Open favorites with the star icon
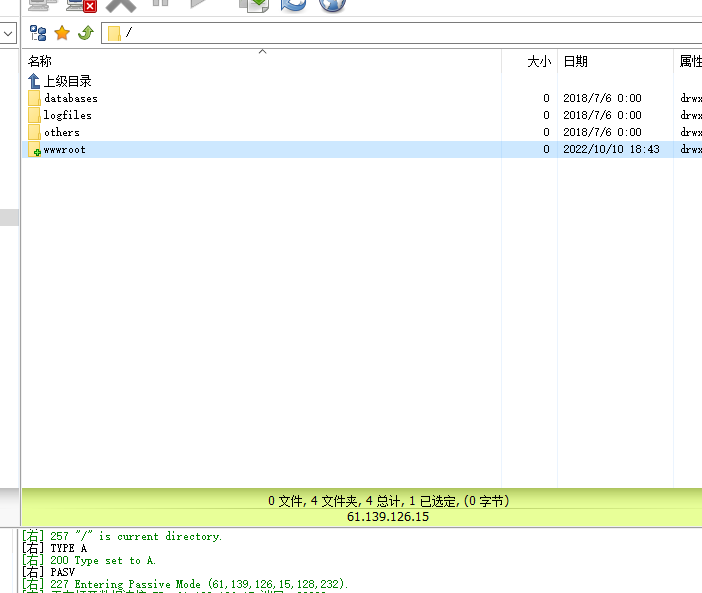 point(62,33)
